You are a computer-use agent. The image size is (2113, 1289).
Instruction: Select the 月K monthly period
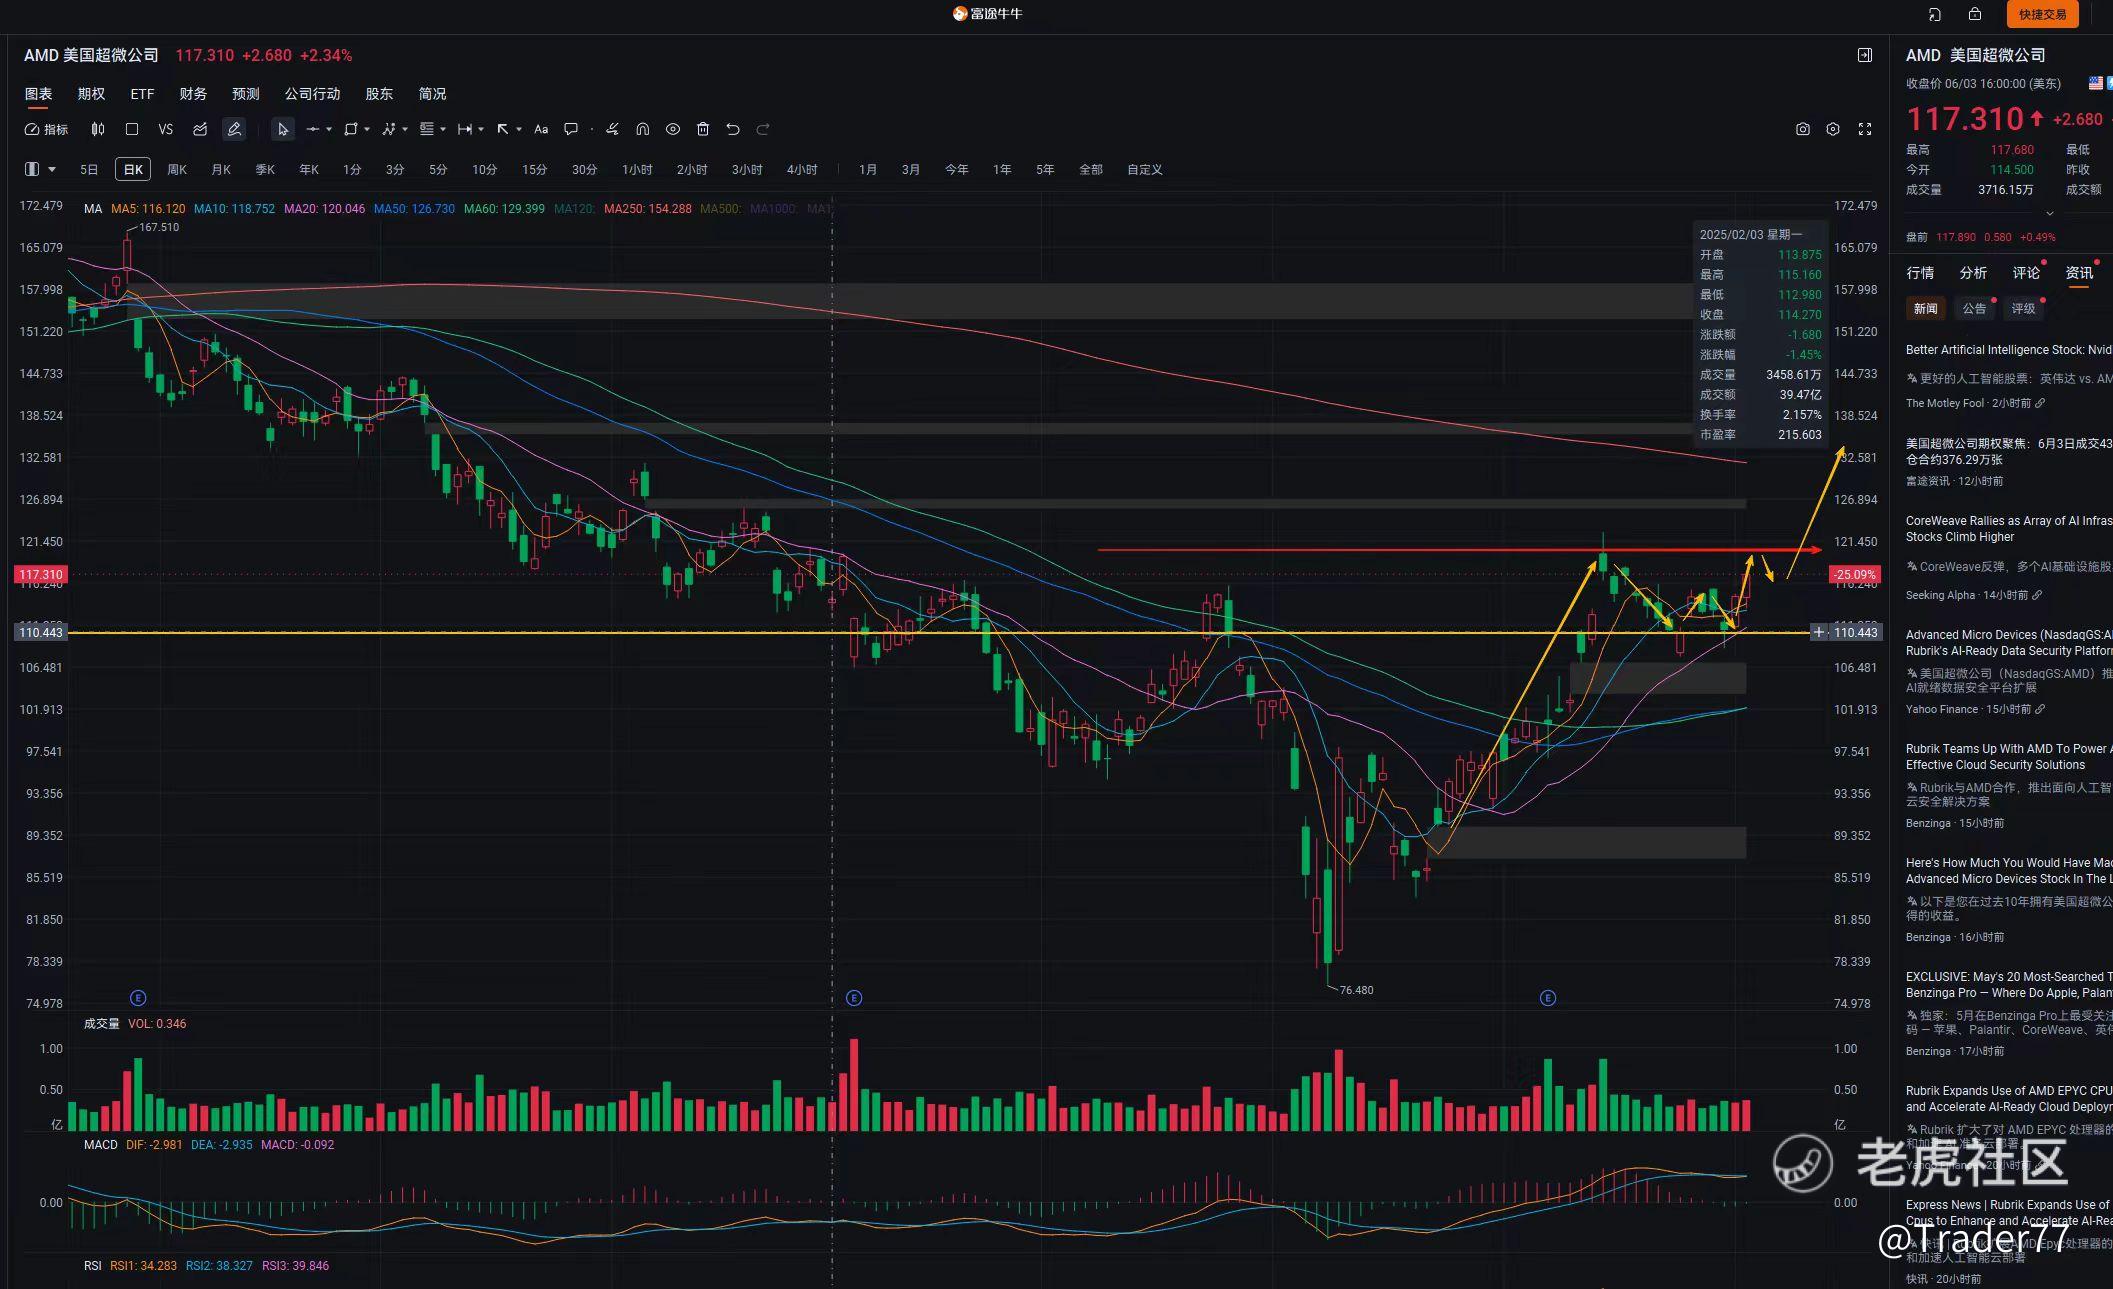pos(221,170)
